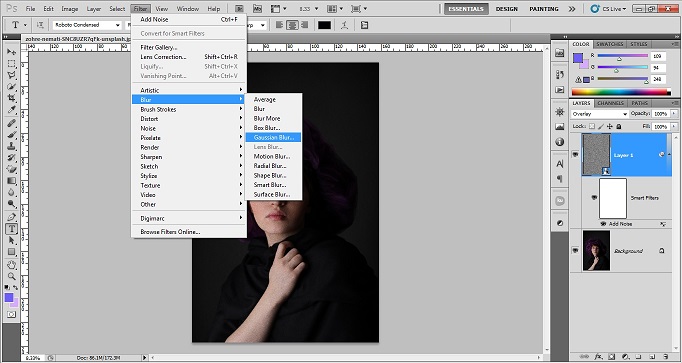This screenshot has width=682, height=363.
Task: Switch to Design workspace
Action: [x=507, y=9]
